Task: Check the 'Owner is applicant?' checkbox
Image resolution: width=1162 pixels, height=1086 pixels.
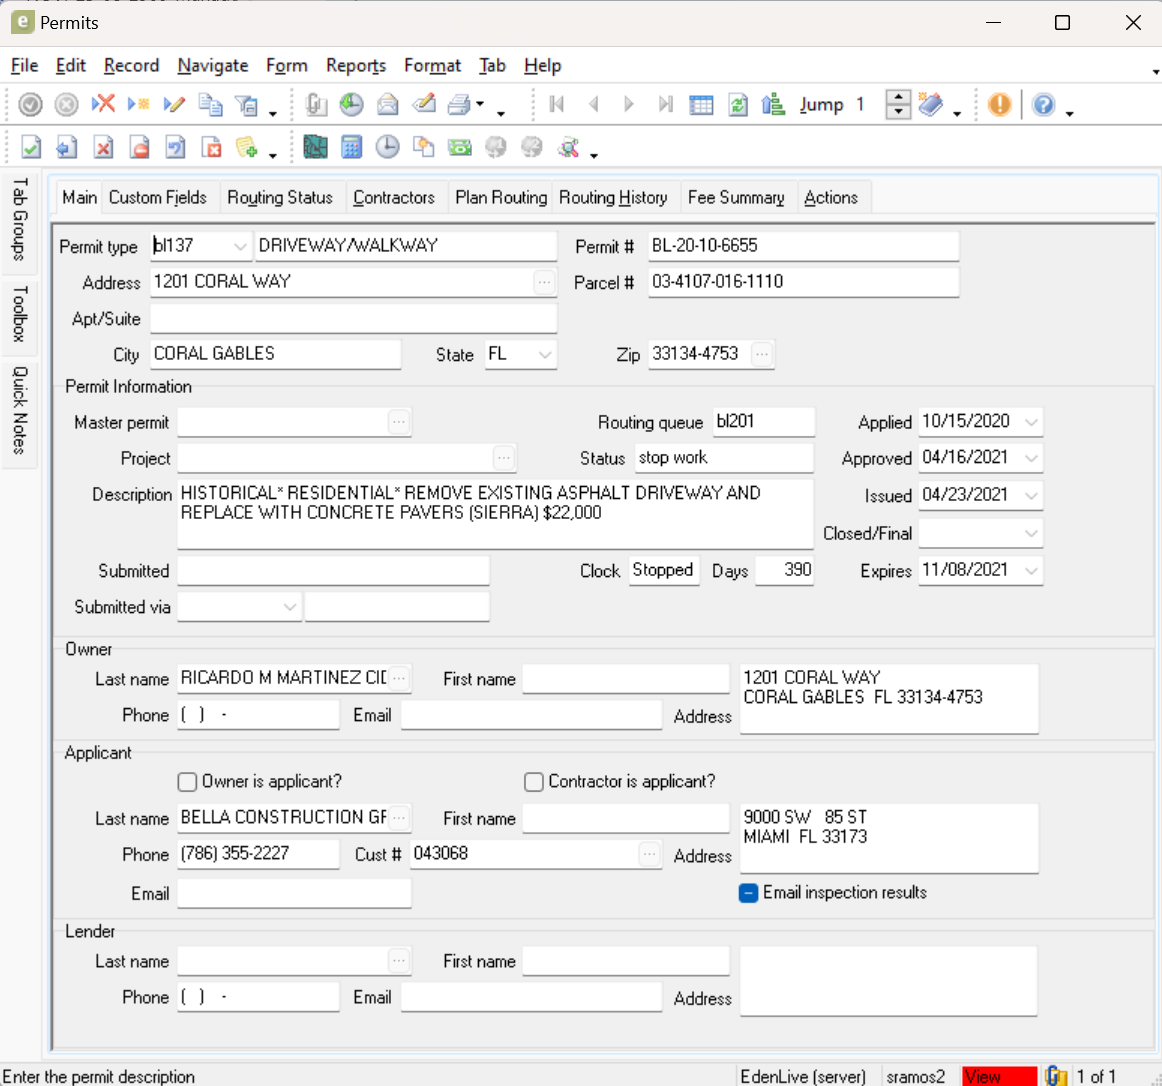Action: click(187, 782)
